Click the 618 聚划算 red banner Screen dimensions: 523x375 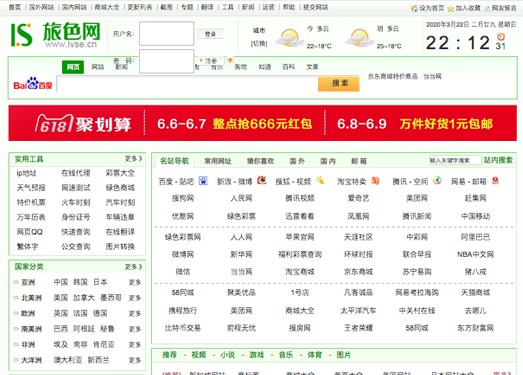[263, 123]
